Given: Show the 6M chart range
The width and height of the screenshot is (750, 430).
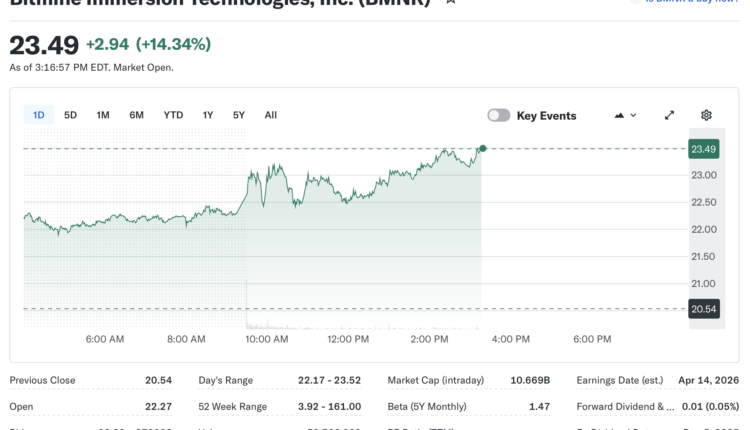Looking at the screenshot, I should tap(136, 115).
